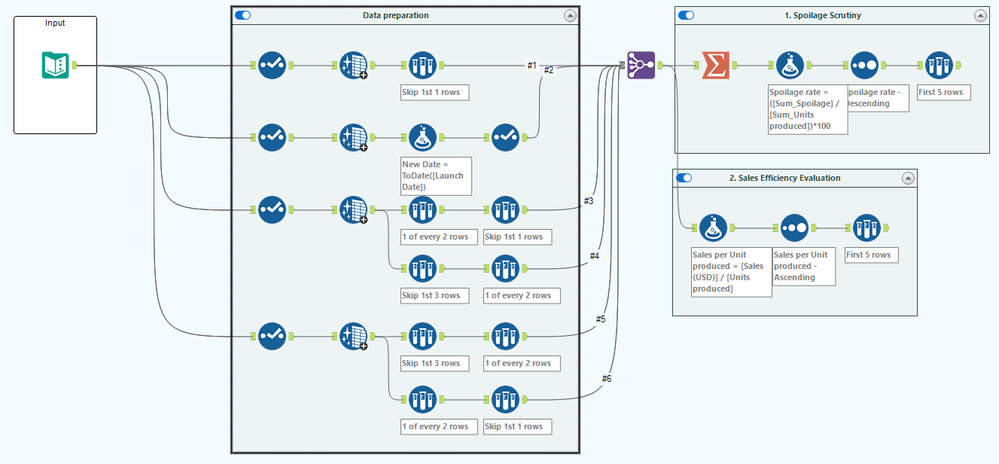The height and width of the screenshot is (464, 999).
Task: Select third-row Data Cleansing tool
Action: tap(354, 209)
